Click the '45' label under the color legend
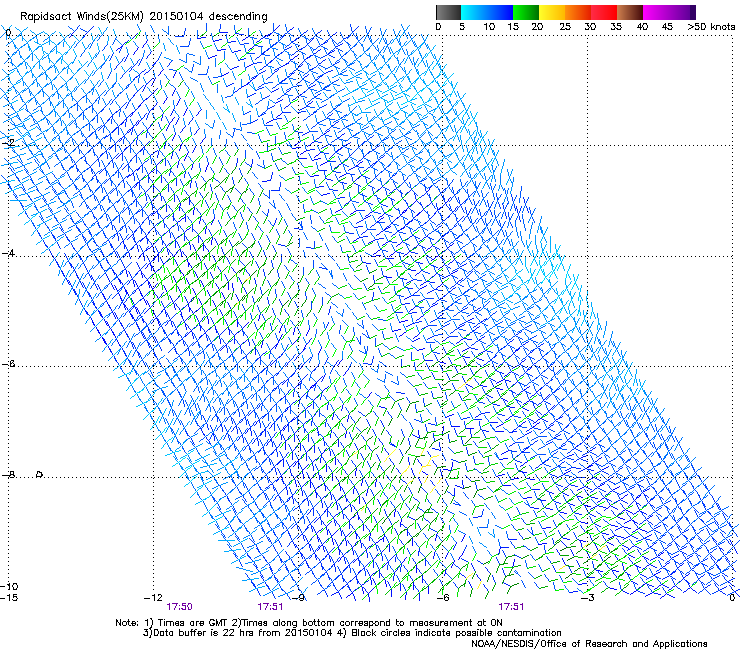The image size is (740, 650). pyautogui.click(x=667, y=27)
